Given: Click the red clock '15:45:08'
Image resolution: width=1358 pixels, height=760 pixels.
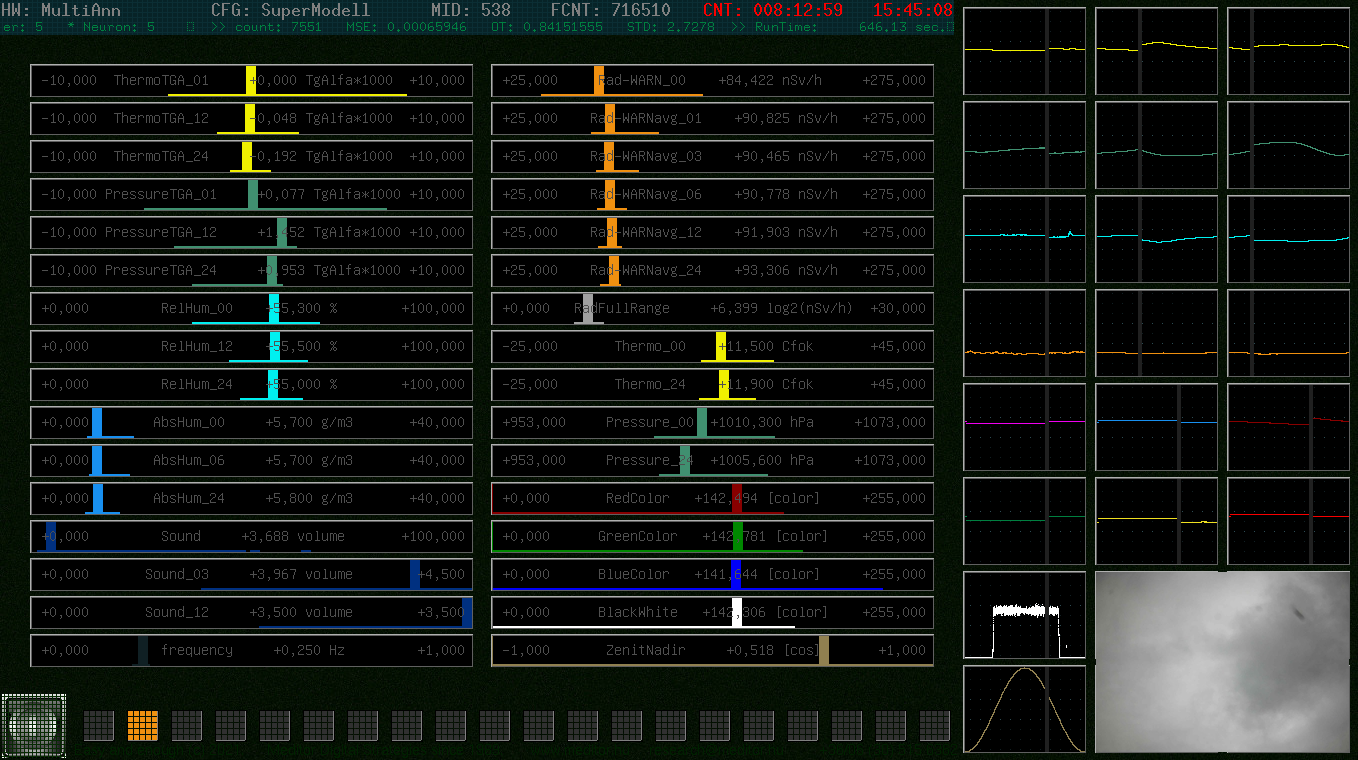Looking at the screenshot, I should coord(913,10).
